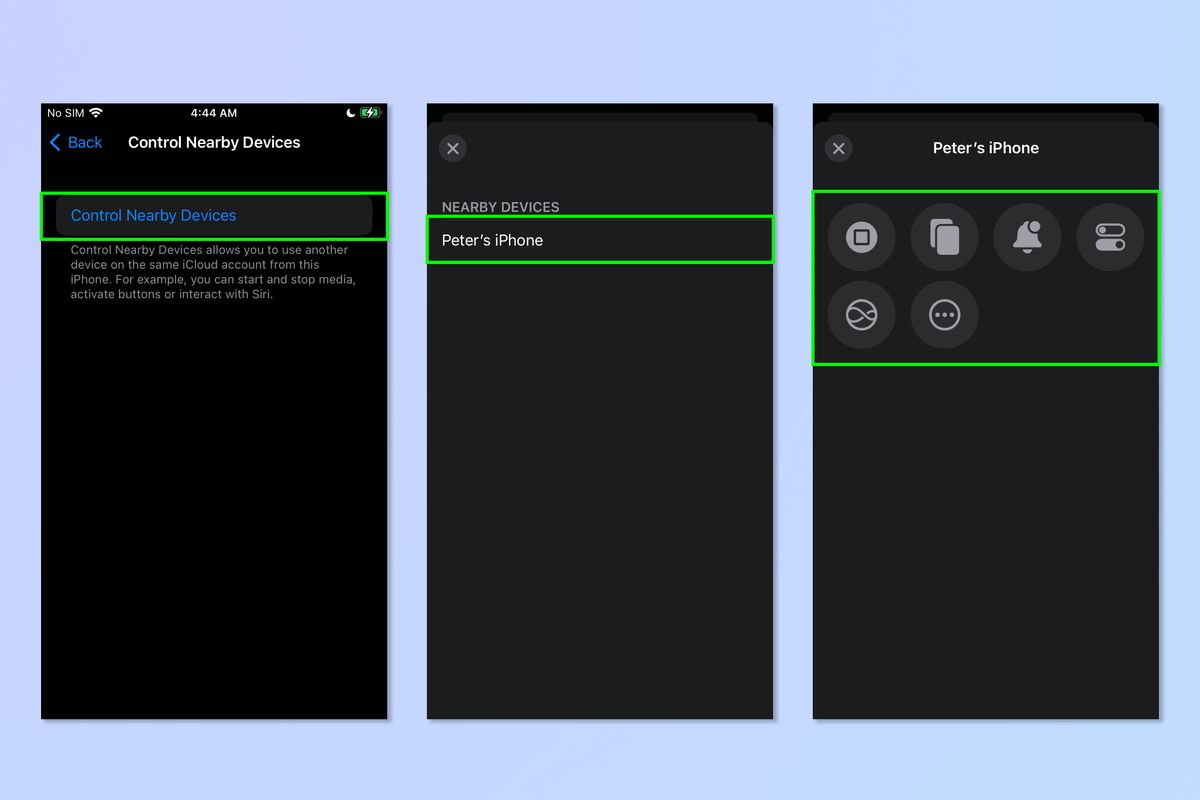Tap Back to return to previous settings
This screenshot has height=800, width=1200.
click(x=76, y=142)
